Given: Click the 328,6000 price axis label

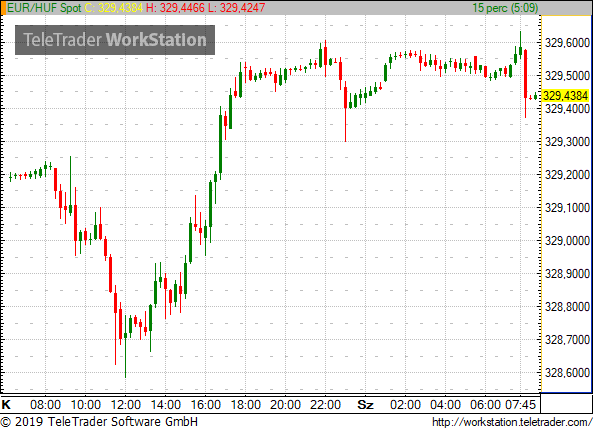Looking at the screenshot, I should click(x=567, y=372).
